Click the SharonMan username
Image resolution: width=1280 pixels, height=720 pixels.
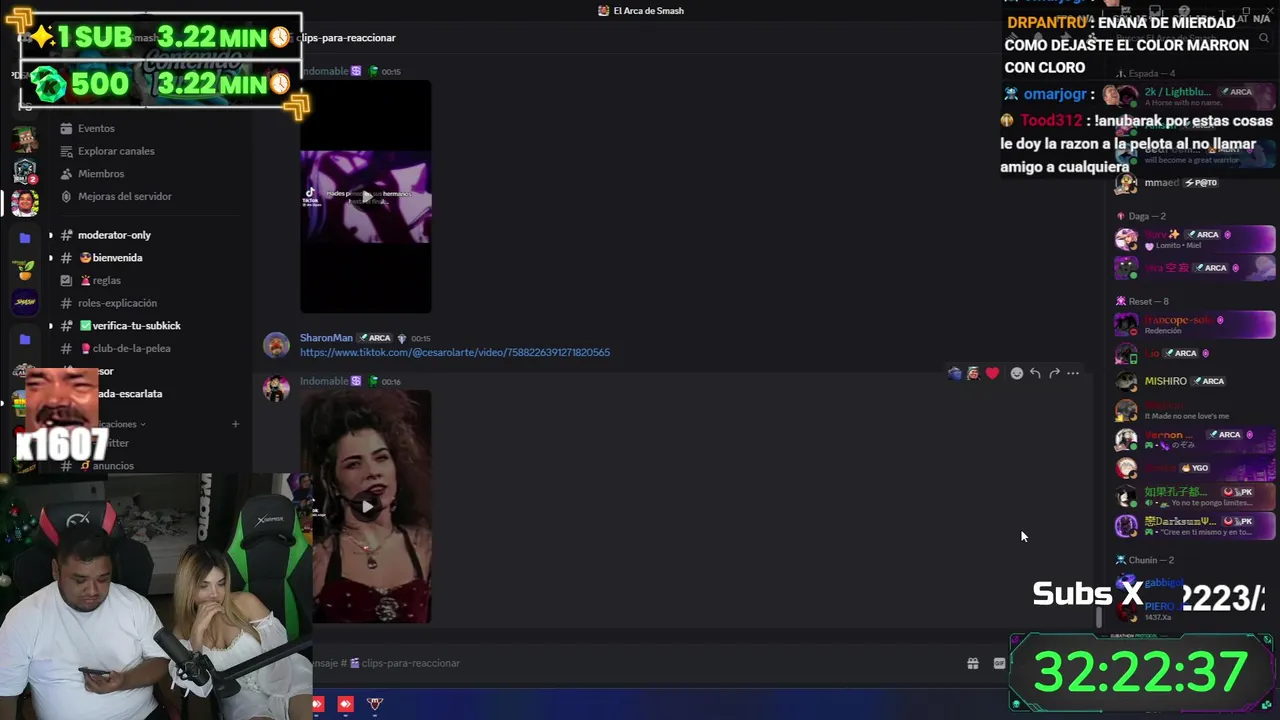click(326, 338)
